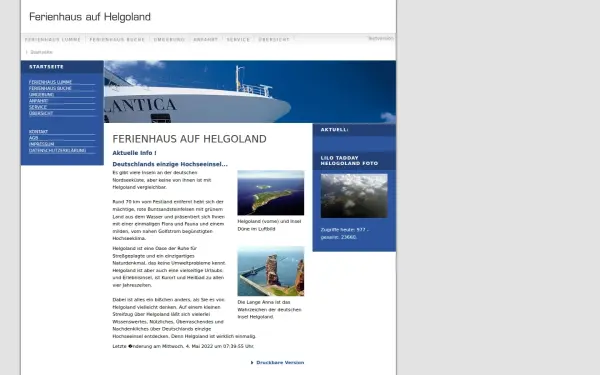This screenshot has width=600, height=375.
Task: Click the Ferienhaus auf Helgoland site title
Action: tap(90, 17)
